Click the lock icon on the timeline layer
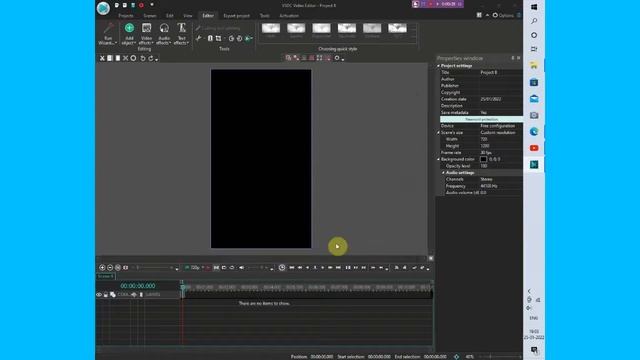Viewport: 640px width, 360px height. point(106,295)
